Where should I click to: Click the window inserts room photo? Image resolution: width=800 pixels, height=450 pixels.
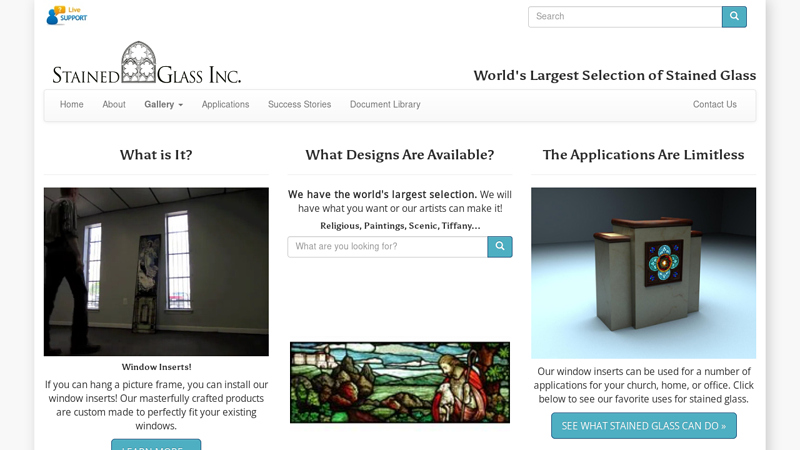click(156, 271)
